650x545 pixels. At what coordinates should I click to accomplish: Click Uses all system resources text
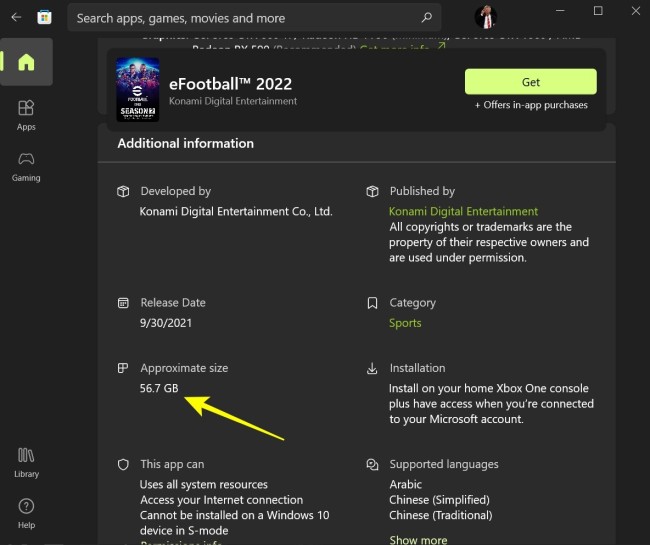click(x=204, y=484)
